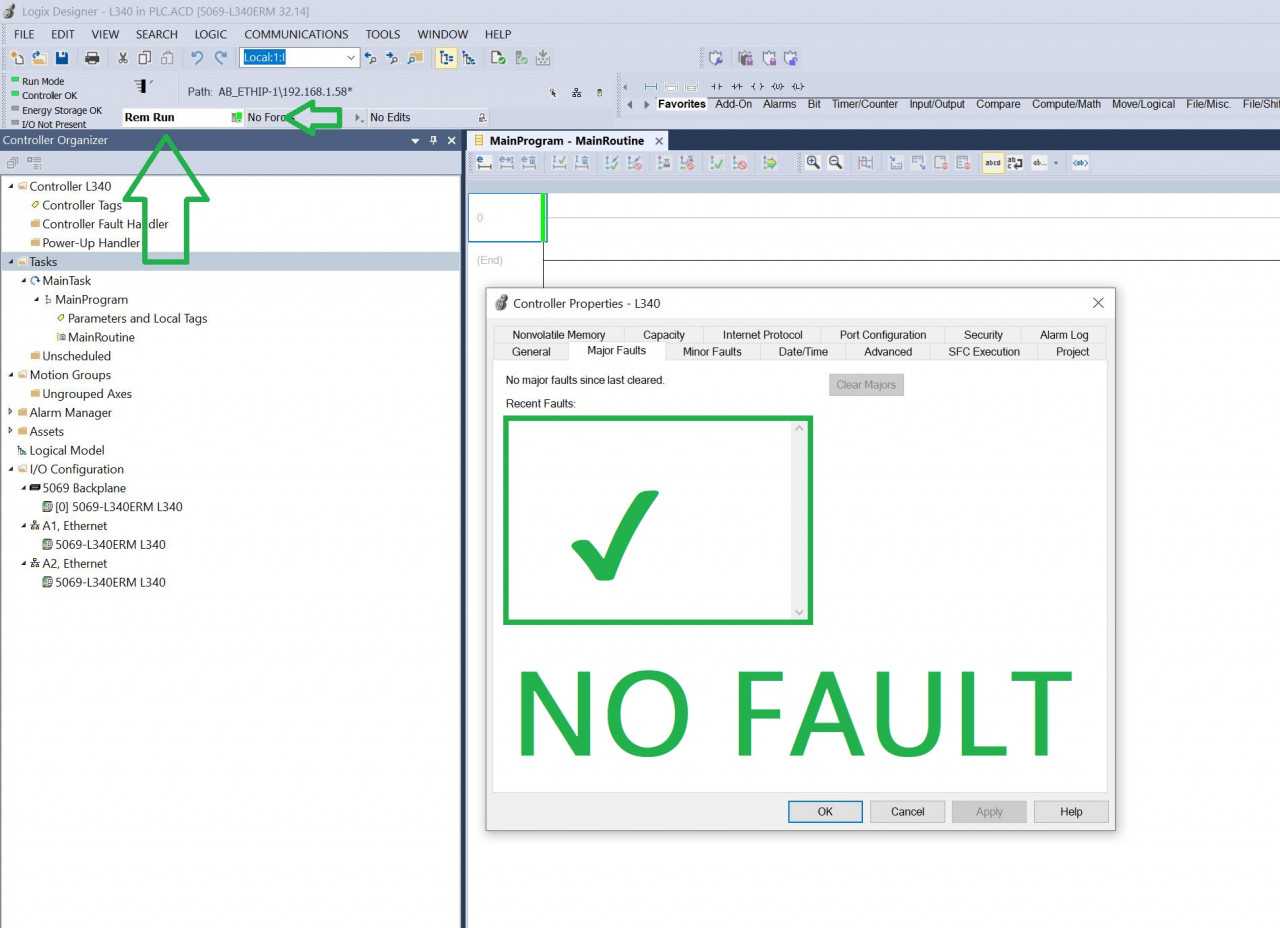Click the Recent Faults scrollbar down arrow
Image resolution: width=1280 pixels, height=928 pixels.
point(798,612)
